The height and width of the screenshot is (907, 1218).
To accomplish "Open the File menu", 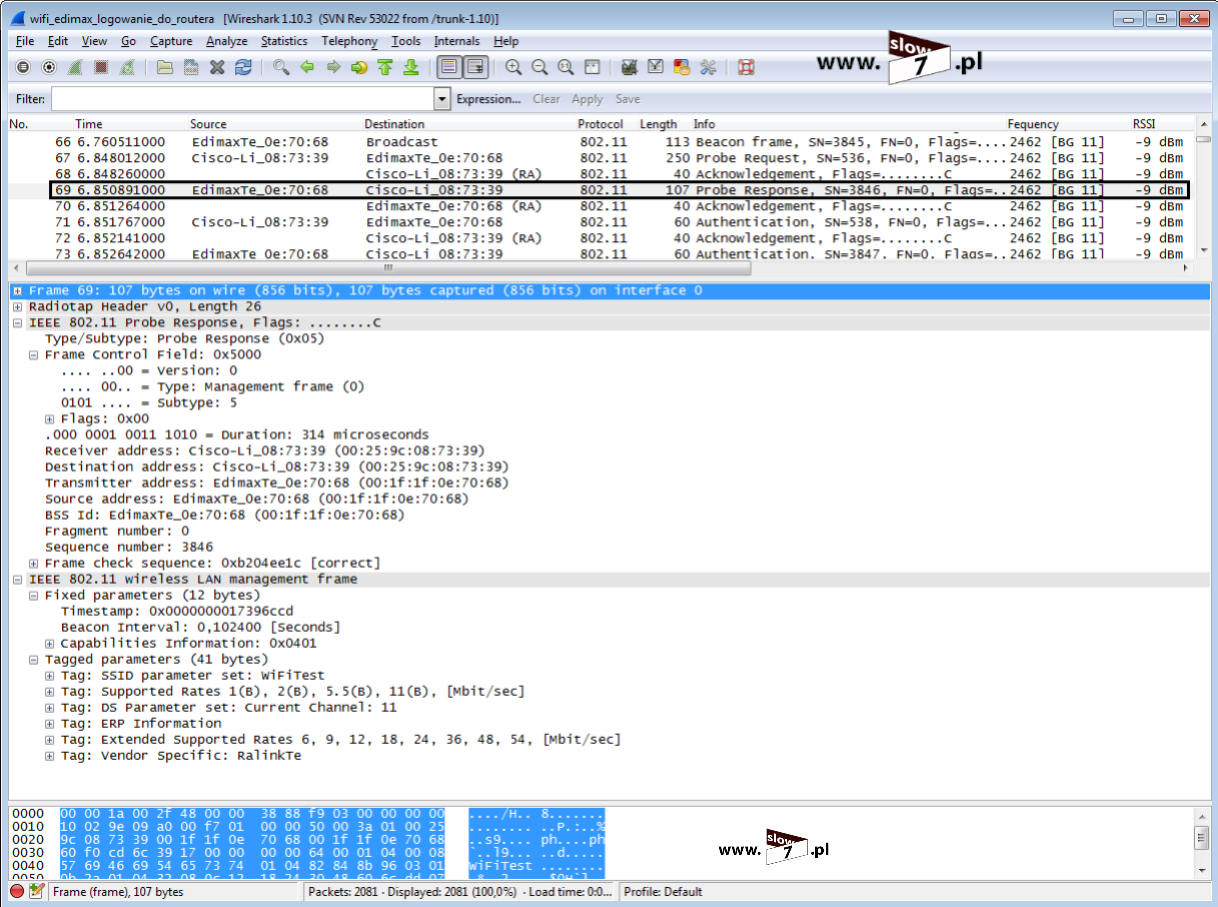I will [25, 41].
